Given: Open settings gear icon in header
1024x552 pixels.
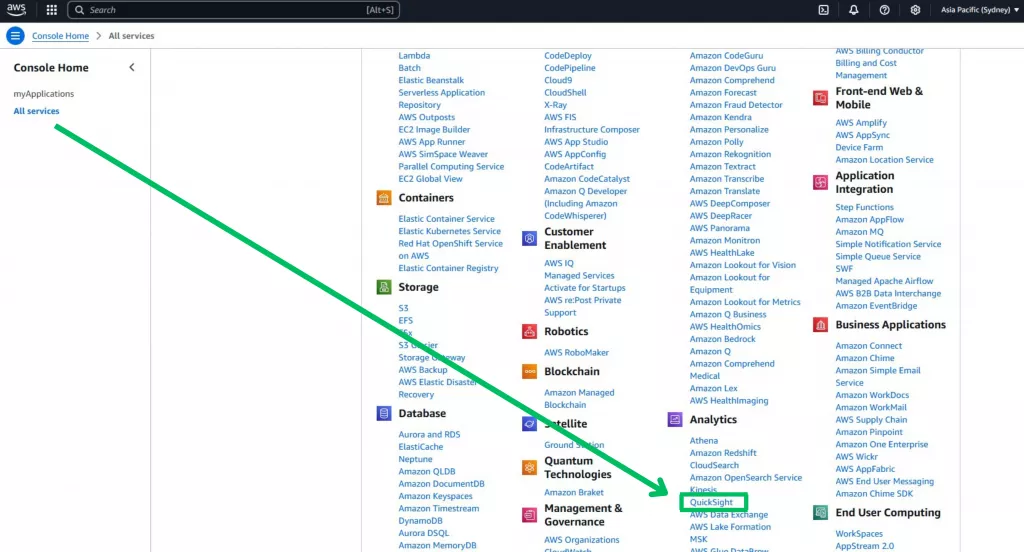Looking at the screenshot, I should click(915, 10).
